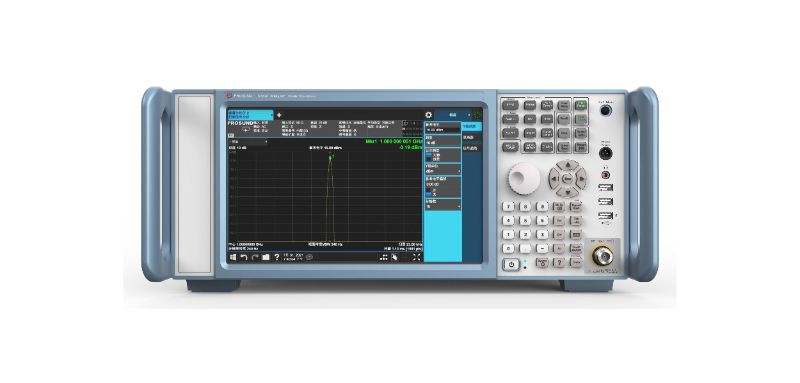The image size is (800, 383).
Task: Switch the auto setting to off option
Action: 429,193
